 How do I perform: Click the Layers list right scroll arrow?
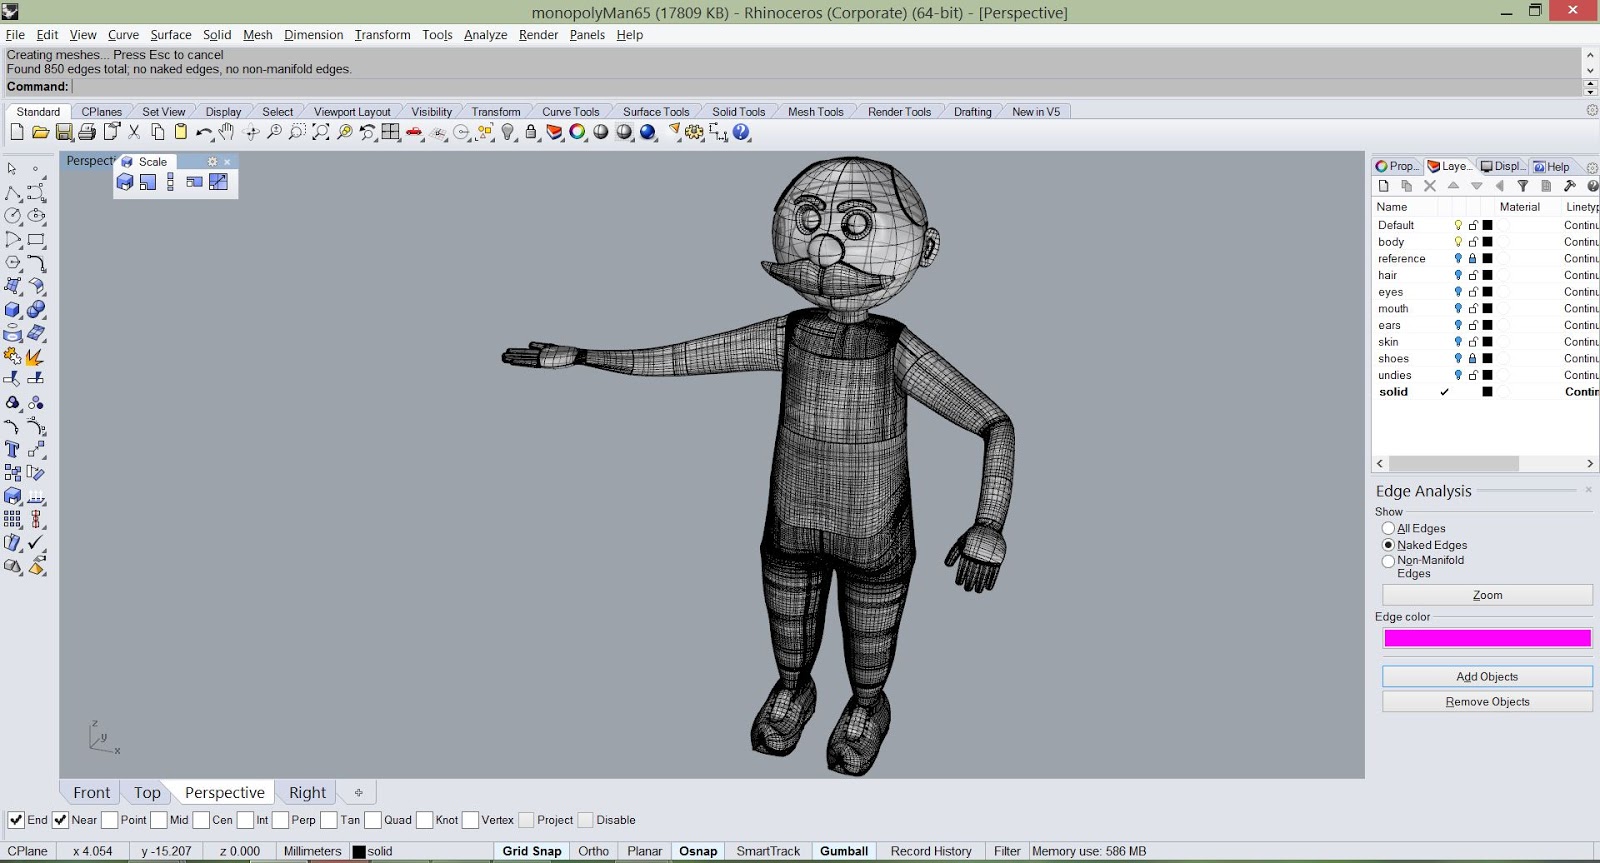1590,464
